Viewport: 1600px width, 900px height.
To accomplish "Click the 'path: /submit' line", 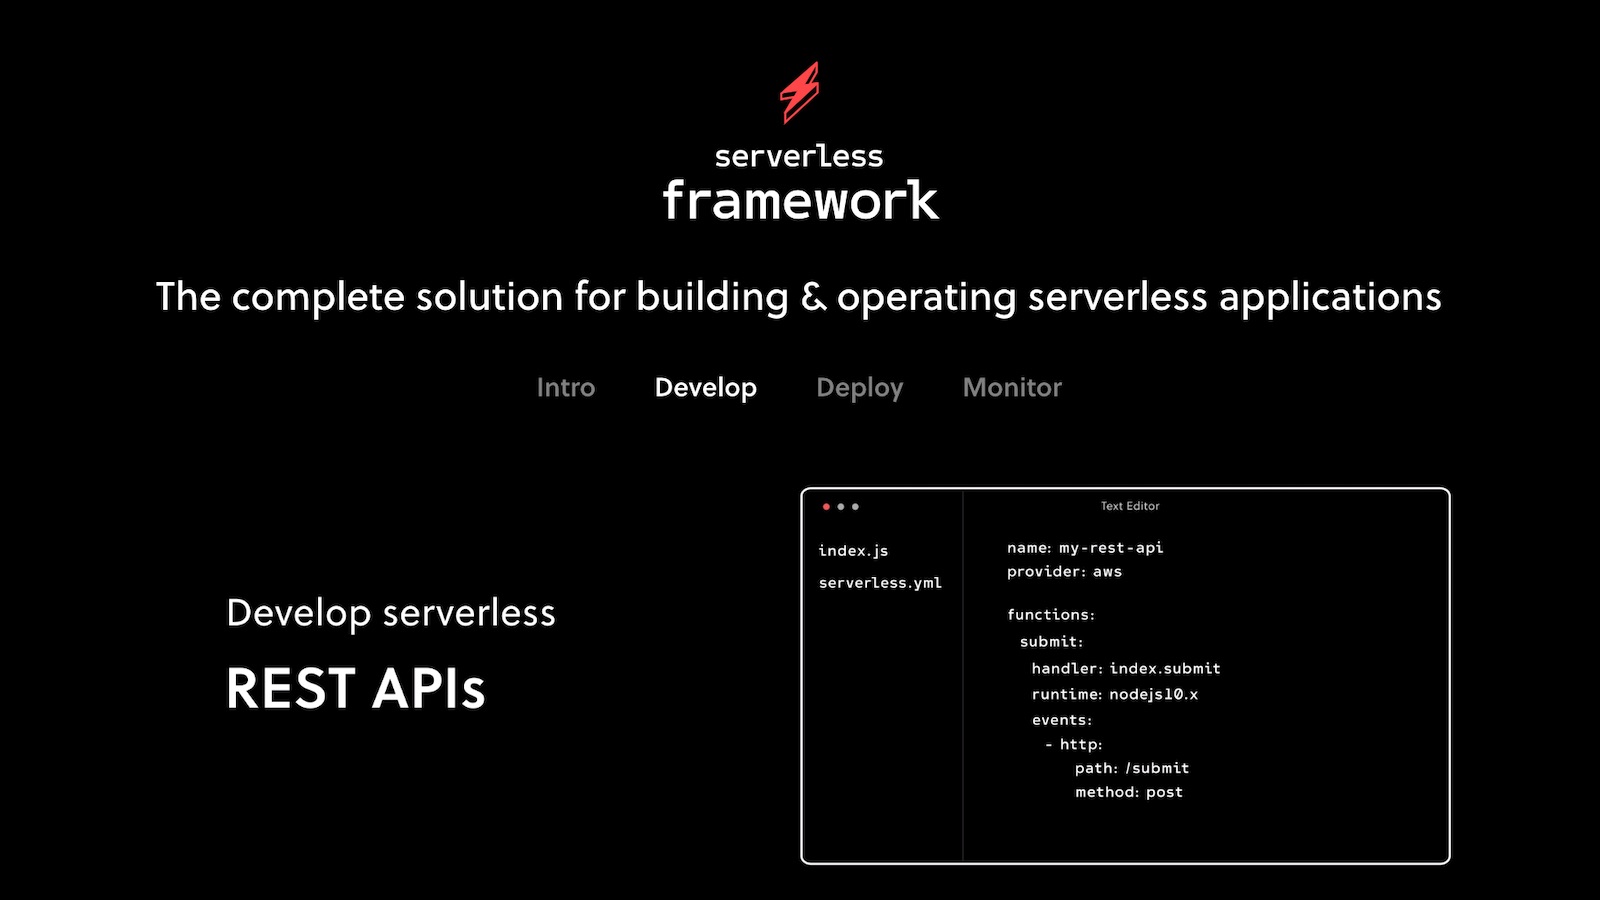I will [x=1132, y=769].
